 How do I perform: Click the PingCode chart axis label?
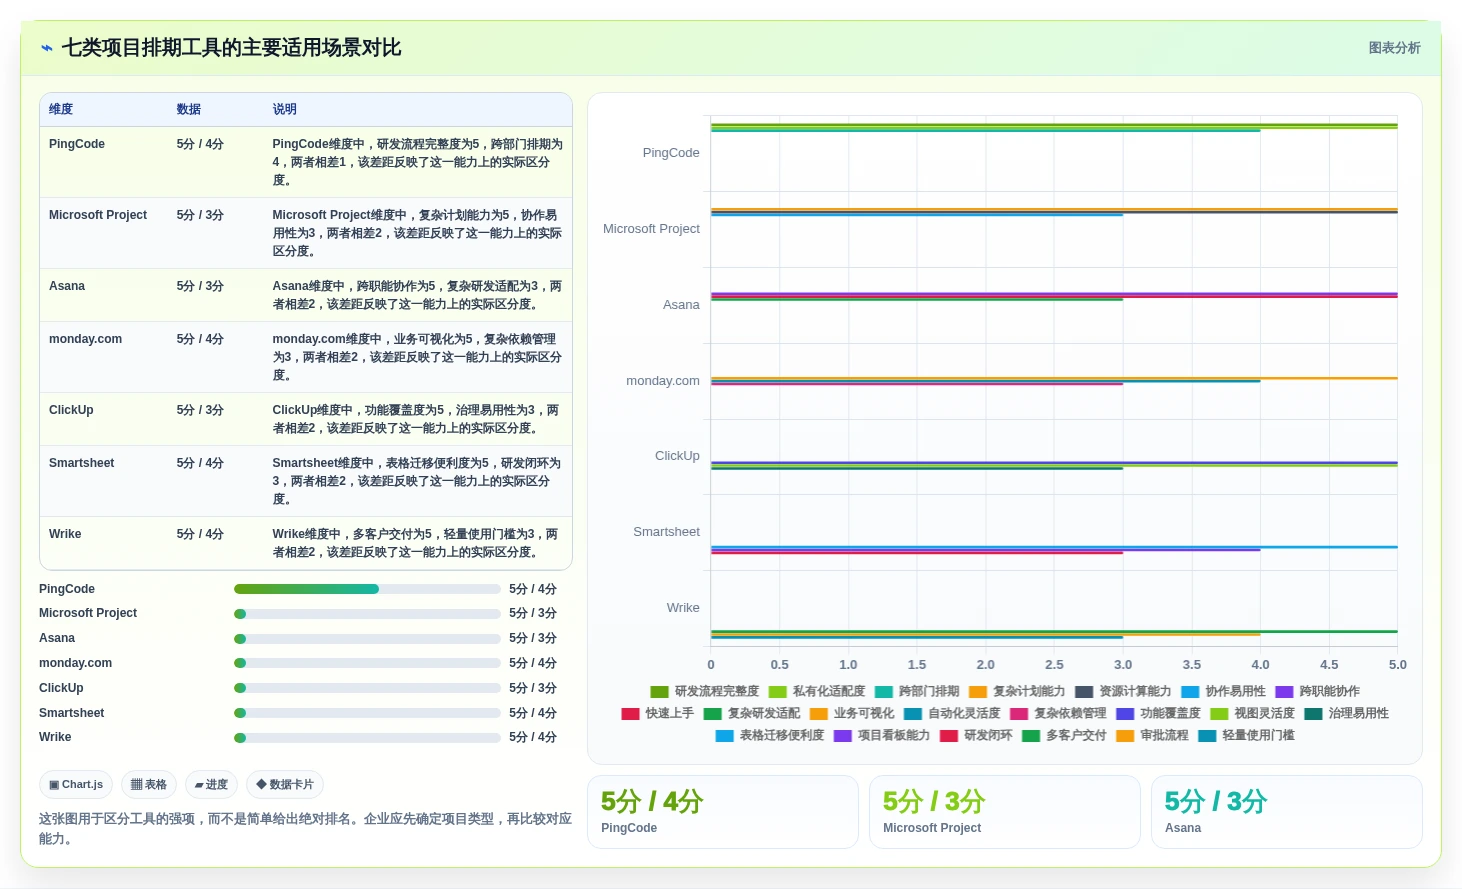pos(671,153)
